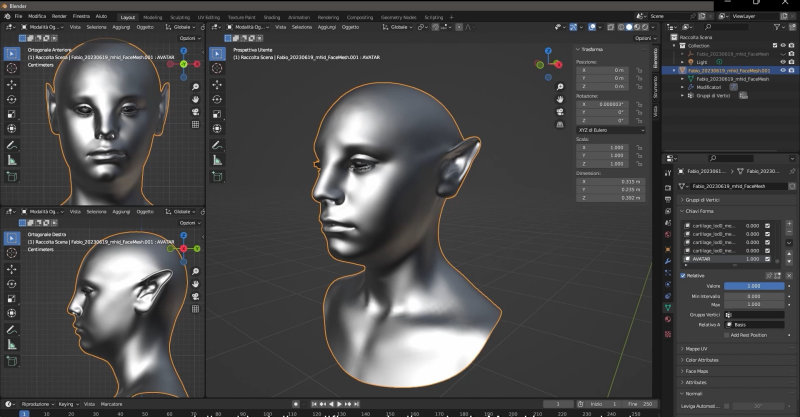Screen dimensions: 800x417
Task: Switch perspective/orthographic in main viewport
Action: [560, 125]
